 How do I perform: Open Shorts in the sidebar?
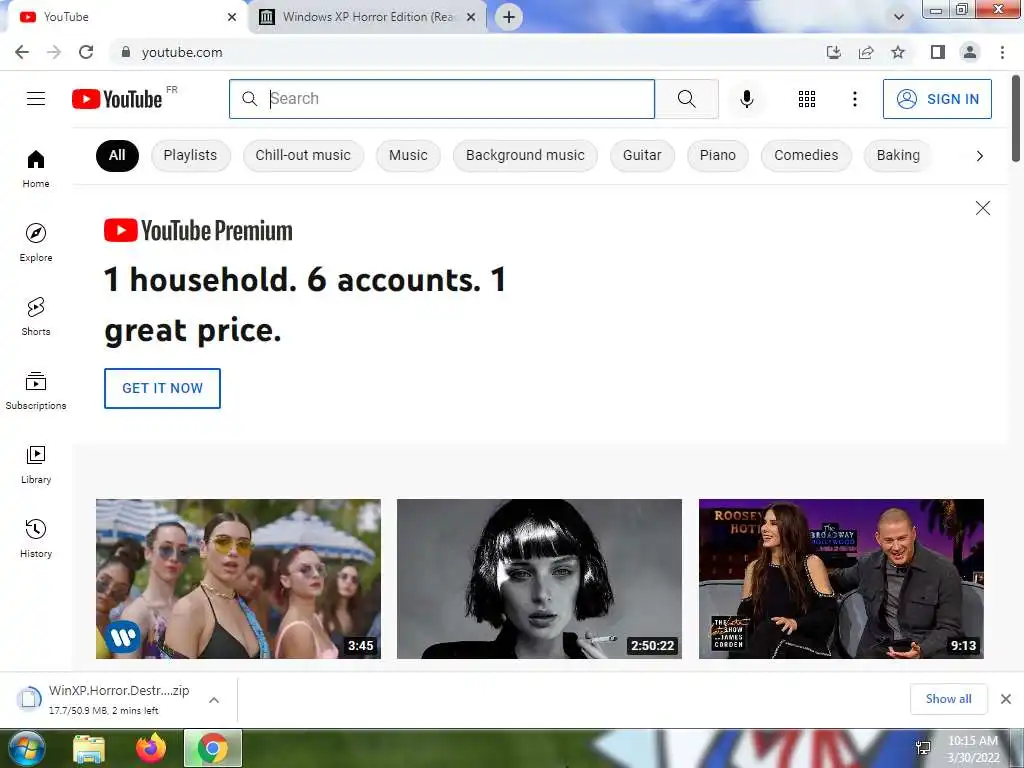(x=36, y=317)
